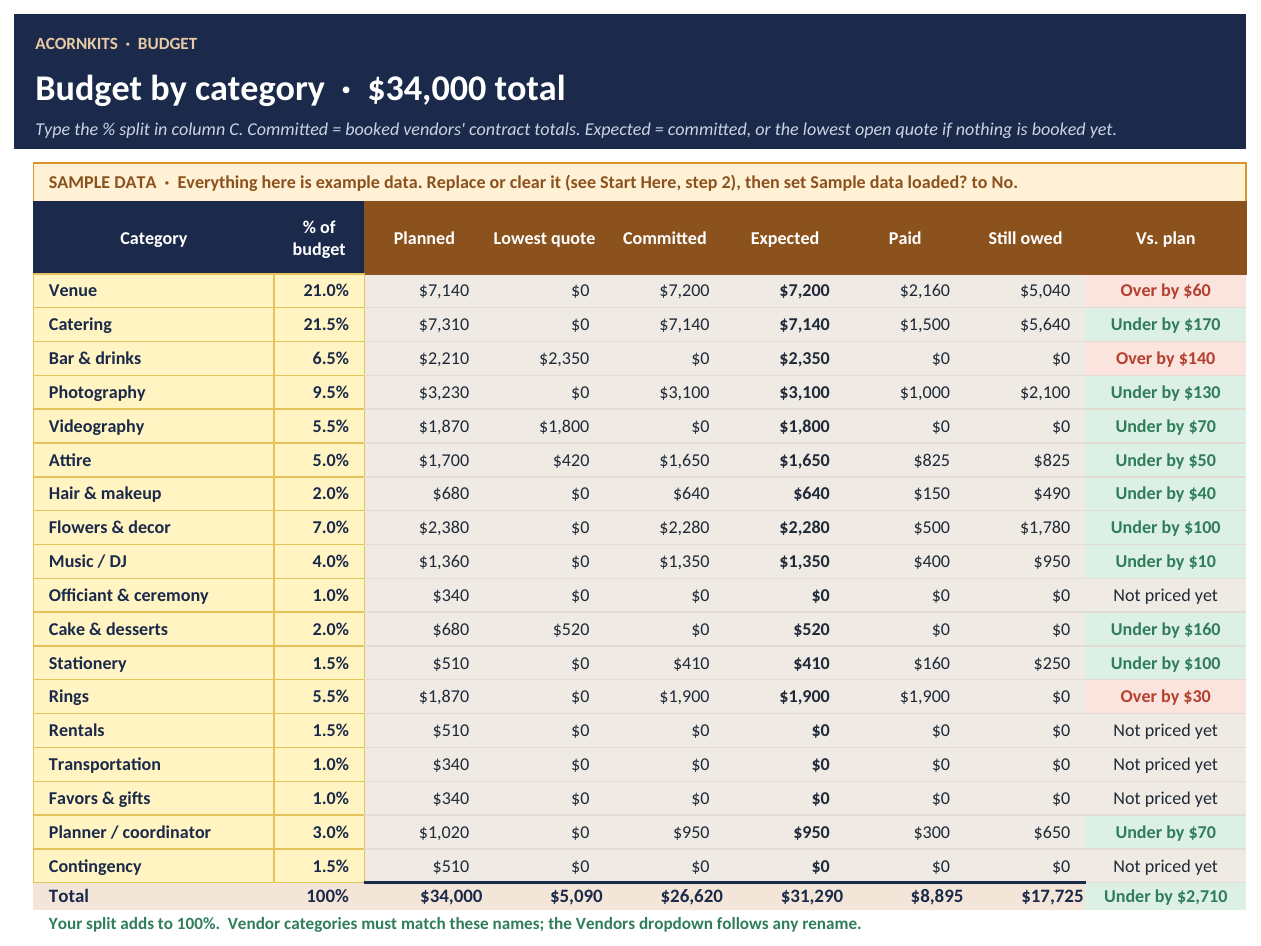Image resolution: width=1261 pixels, height=946 pixels.
Task: Select Rings planned $1,870 cell
Action: click(424, 696)
